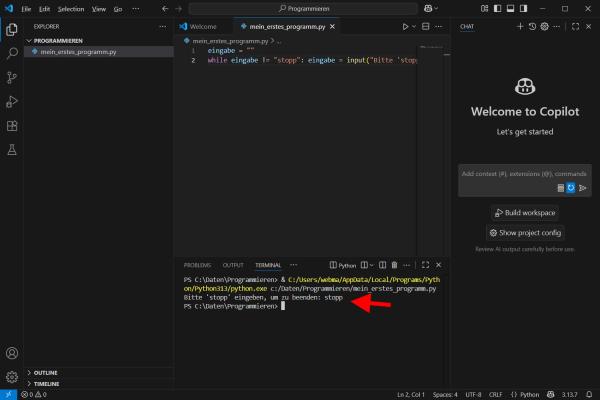Go back with the navigation arrow

[x=165, y=8]
